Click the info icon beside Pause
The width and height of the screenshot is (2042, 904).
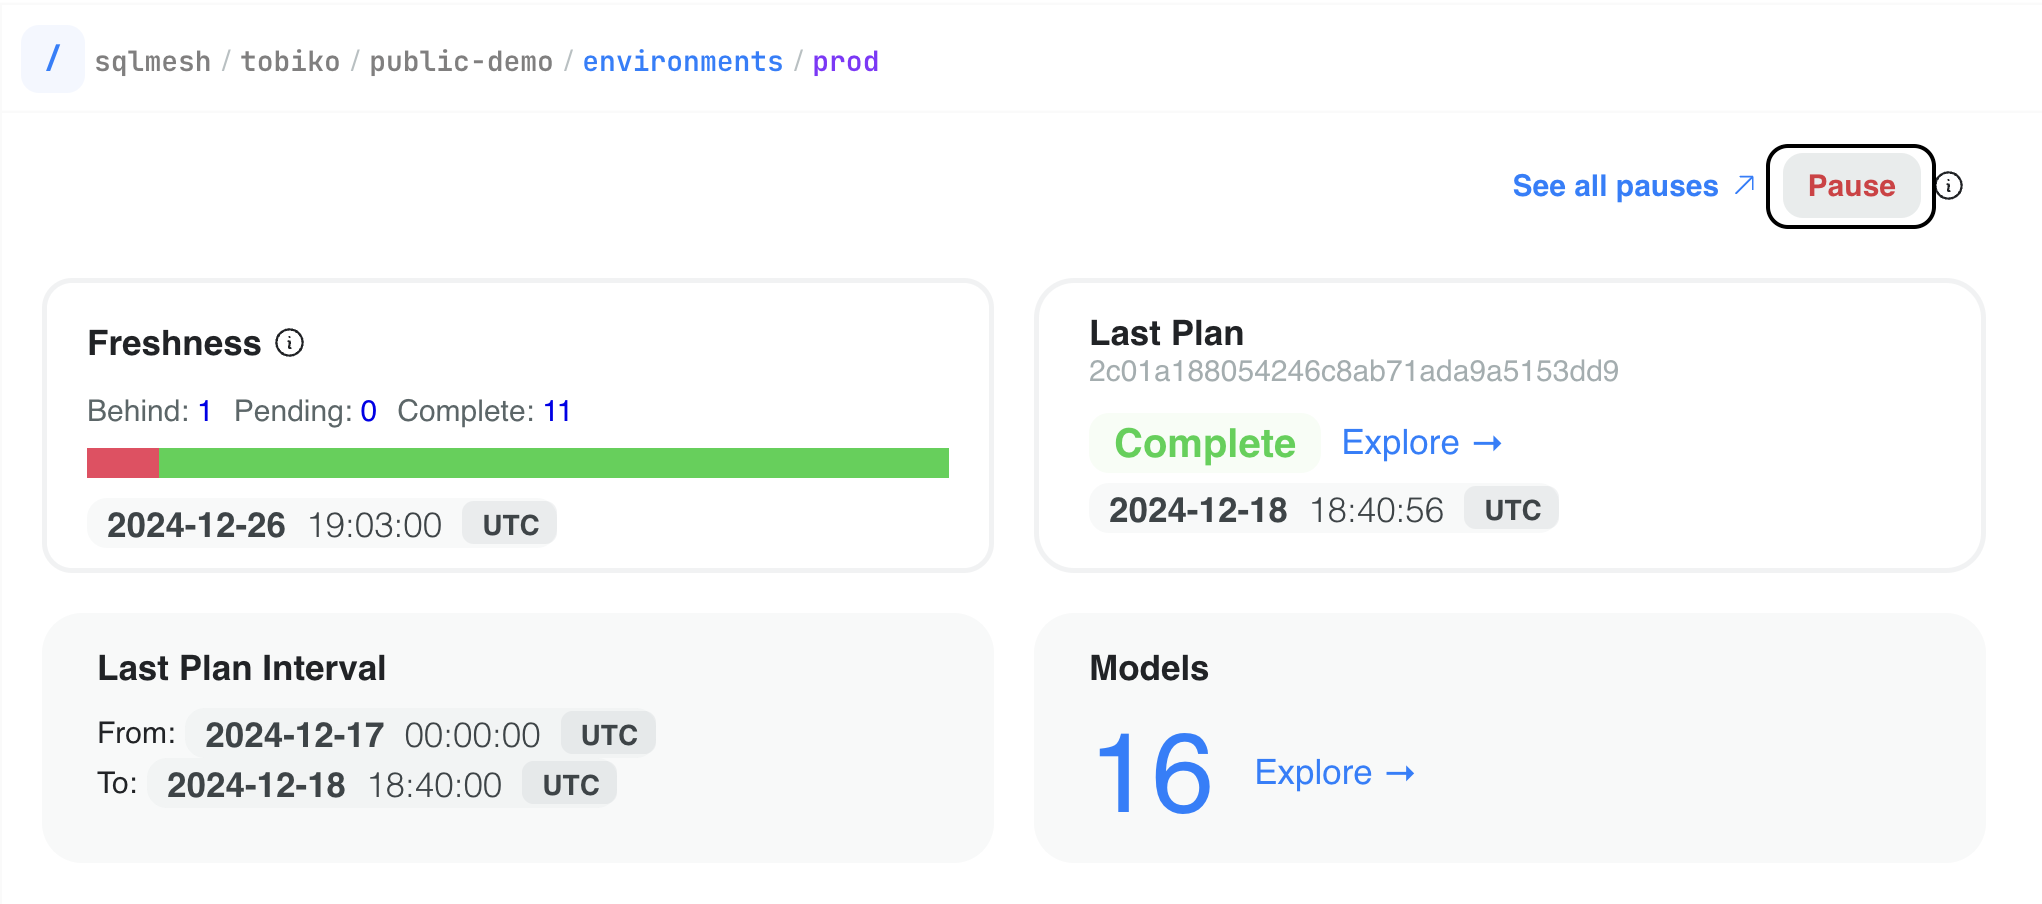(1949, 186)
